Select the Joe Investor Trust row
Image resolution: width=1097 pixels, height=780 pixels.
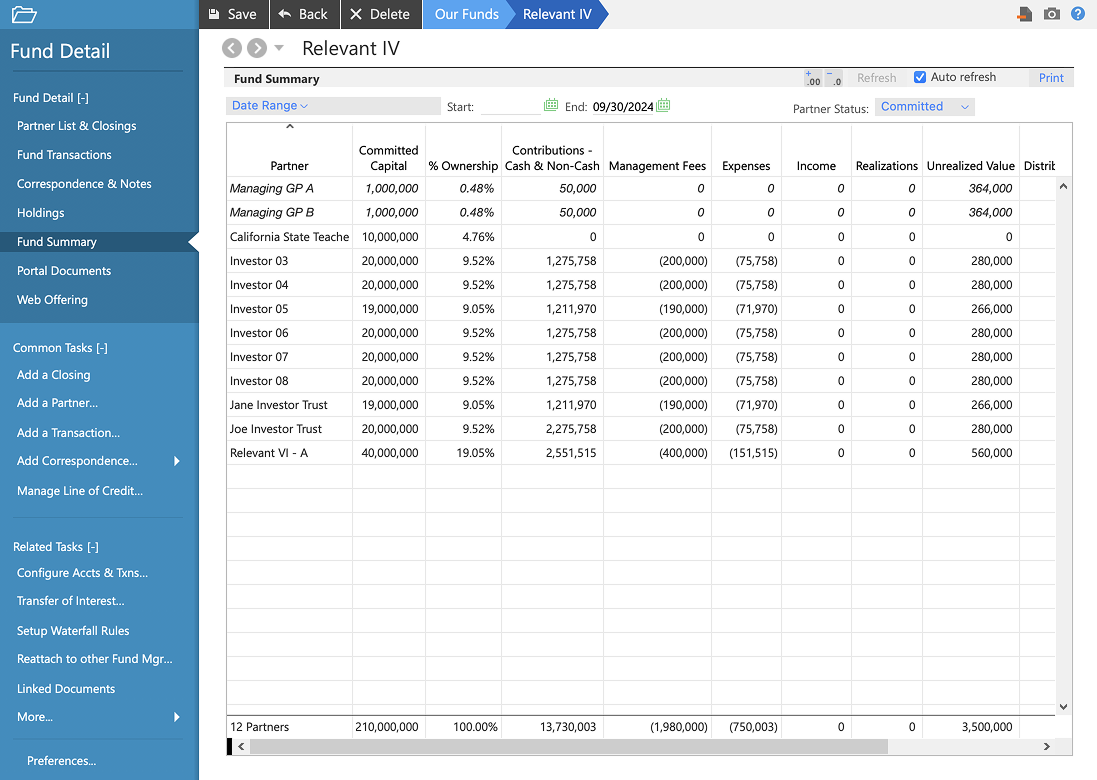pyautogui.click(x=641, y=429)
